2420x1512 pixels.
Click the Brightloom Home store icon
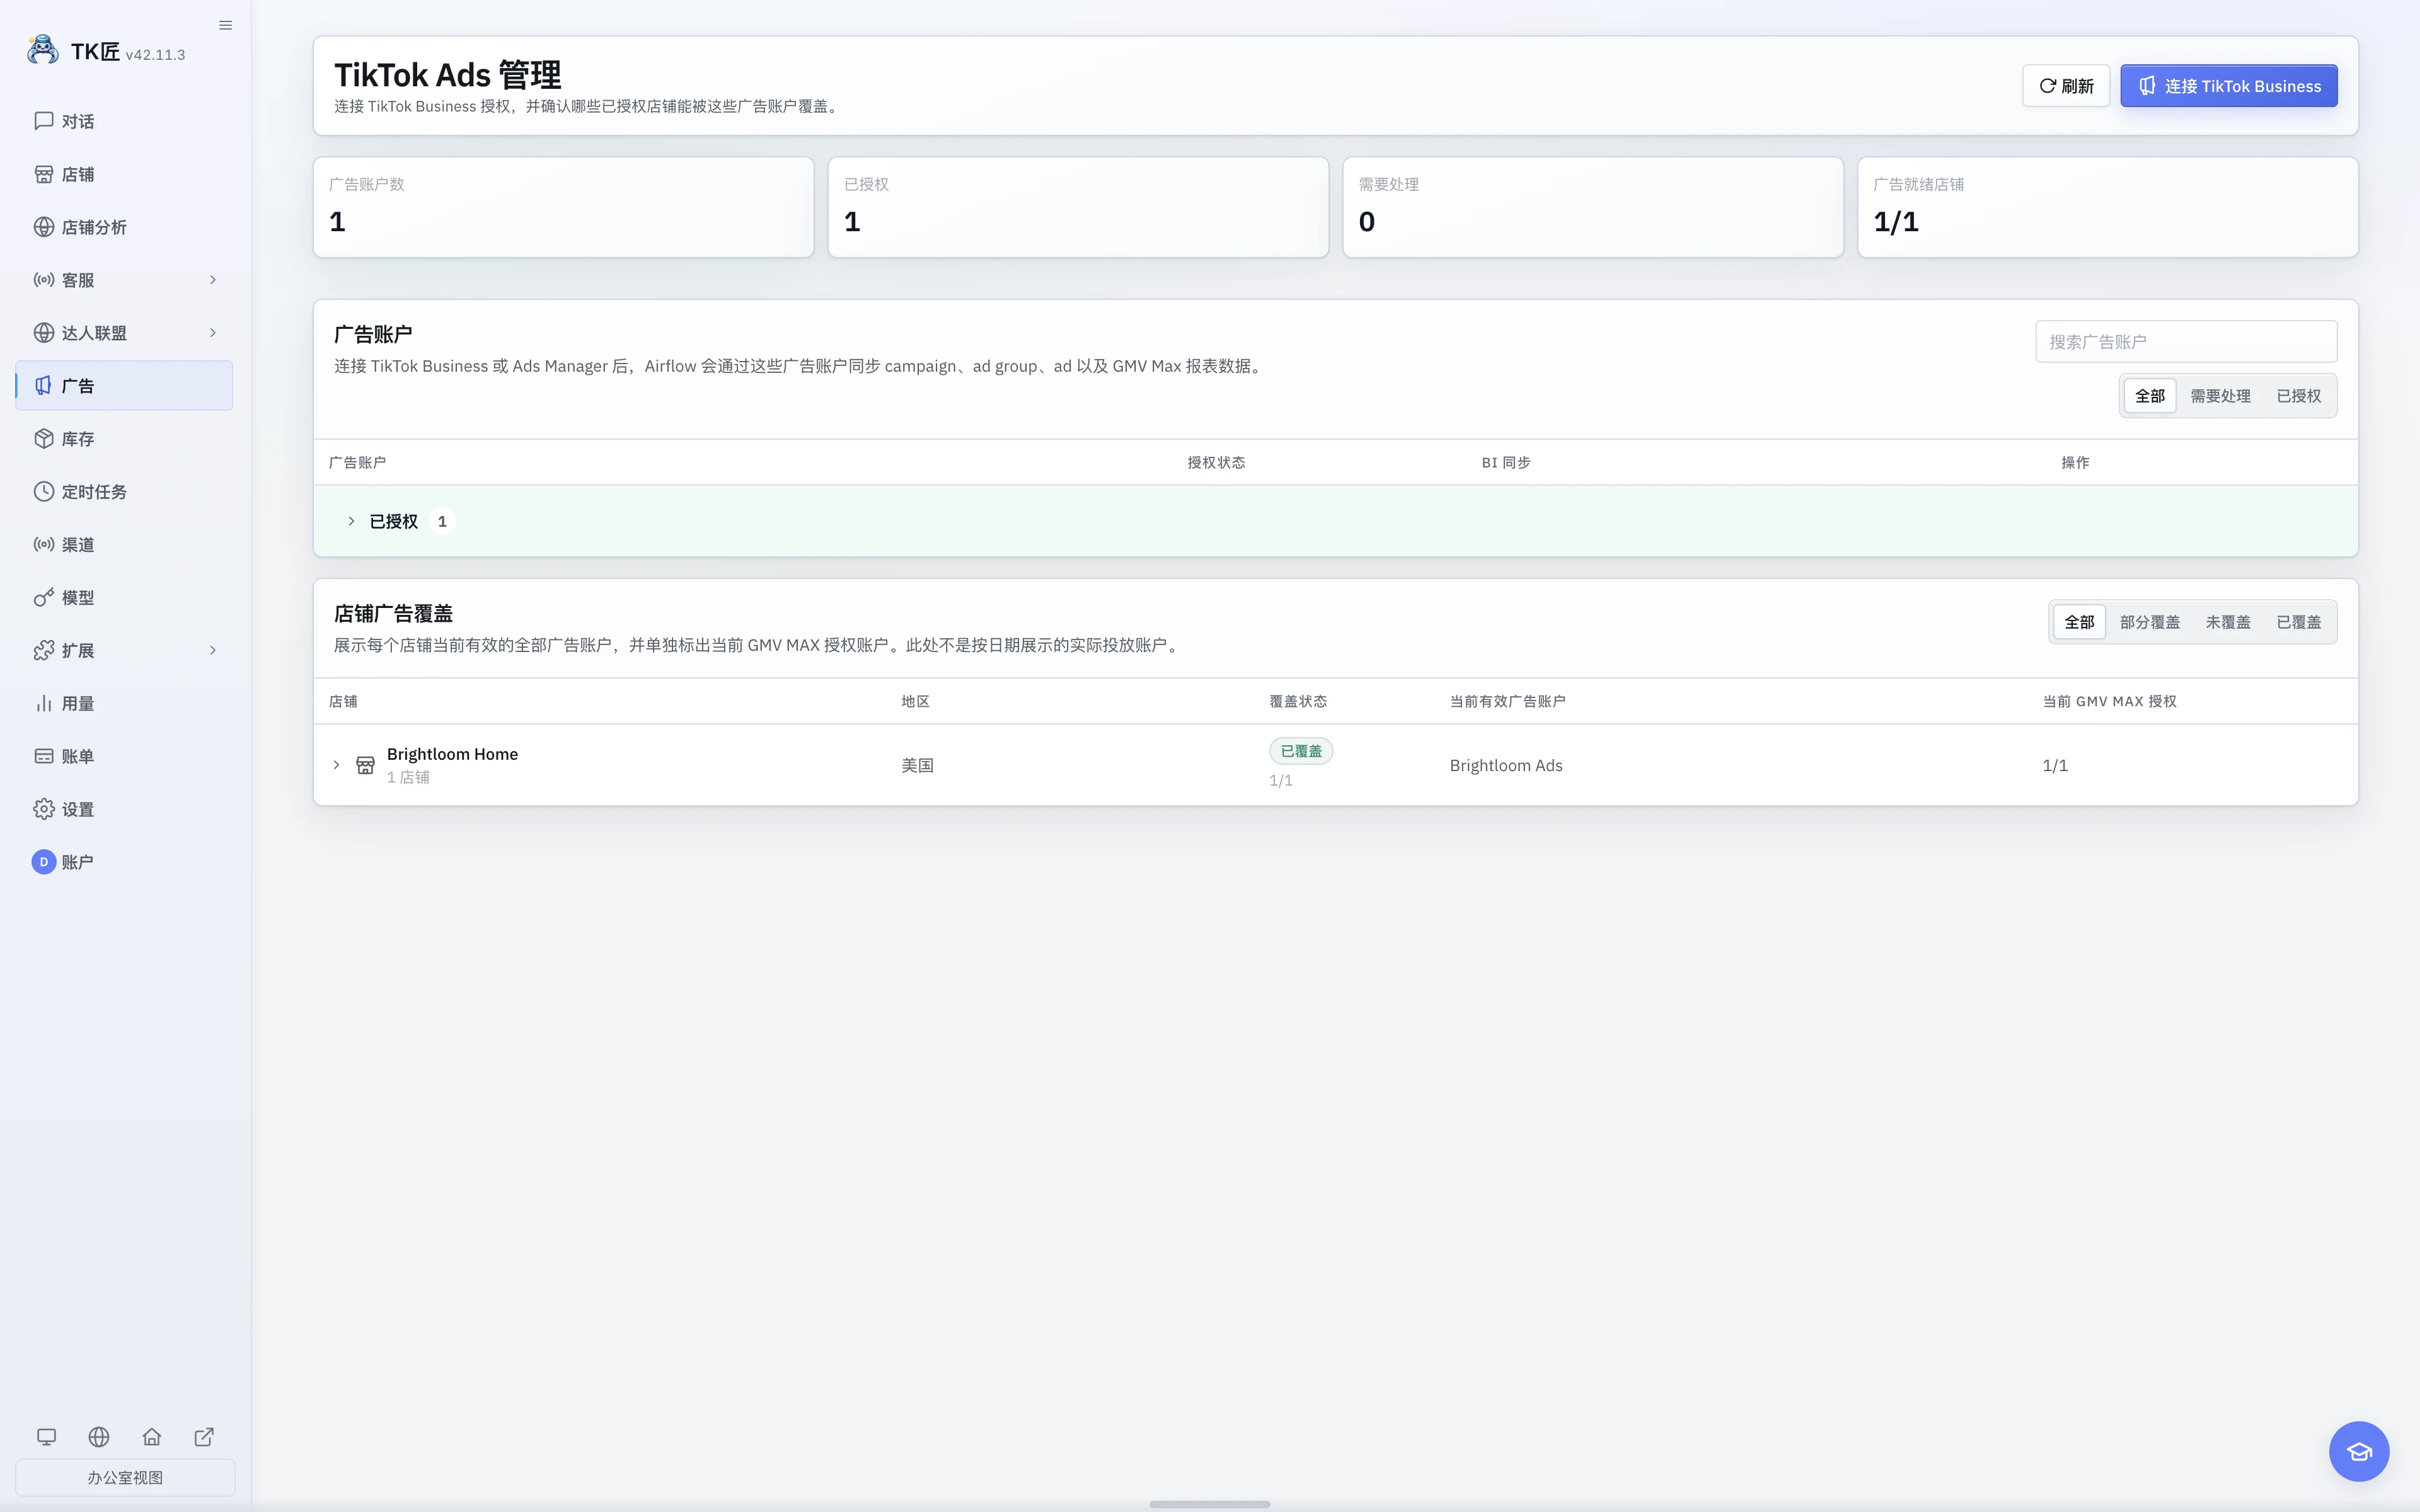coord(366,765)
